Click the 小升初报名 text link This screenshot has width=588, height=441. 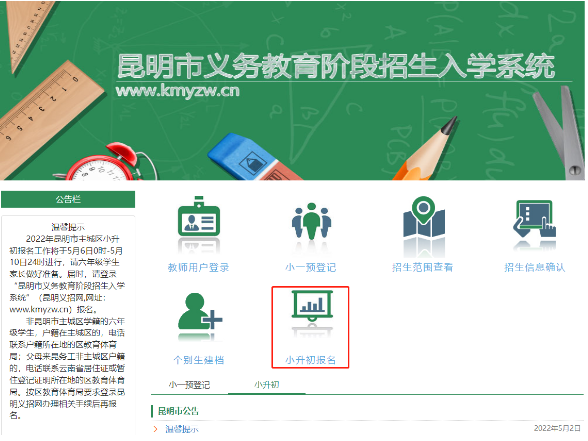[x=310, y=360]
